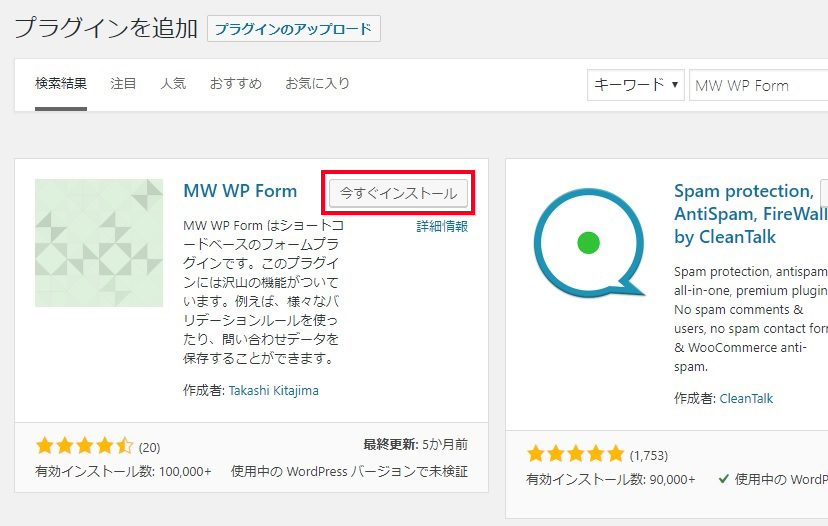This screenshot has height=526, width=828.
Task: Open 詳細情報 link for MW WP Form
Action: coord(442,227)
